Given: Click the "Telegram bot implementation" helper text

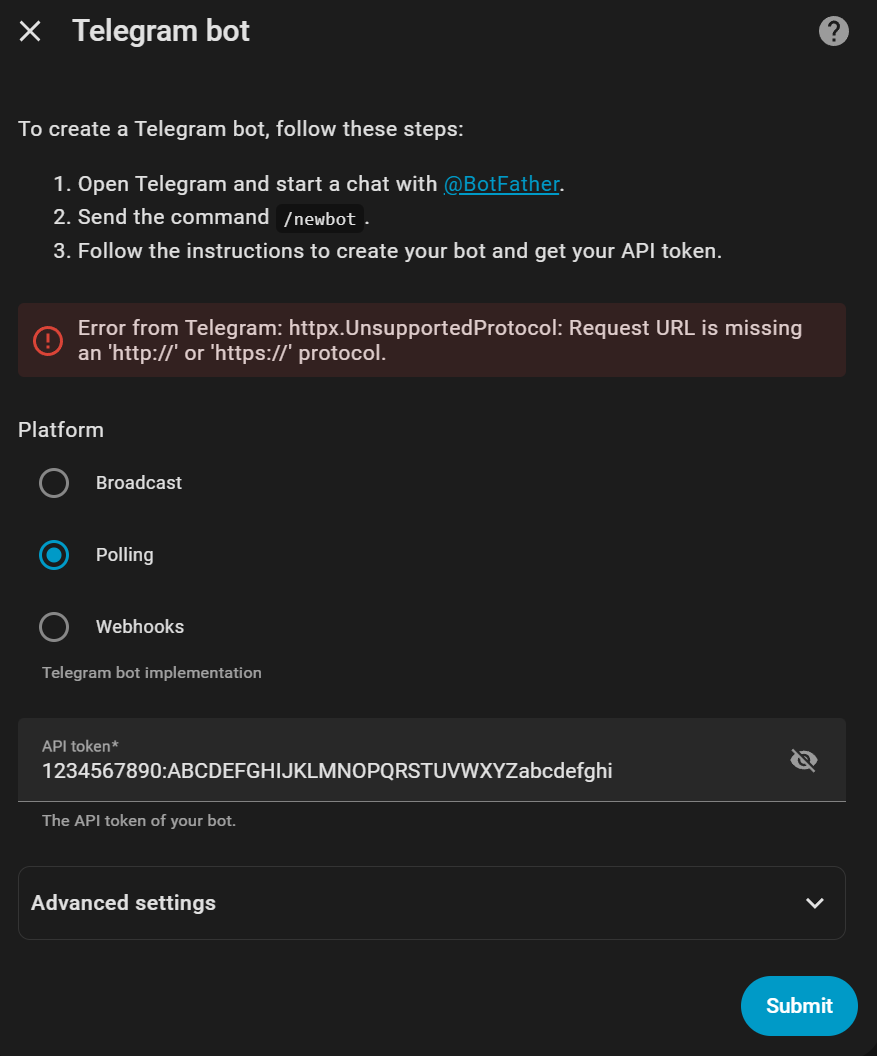Looking at the screenshot, I should tap(152, 673).
